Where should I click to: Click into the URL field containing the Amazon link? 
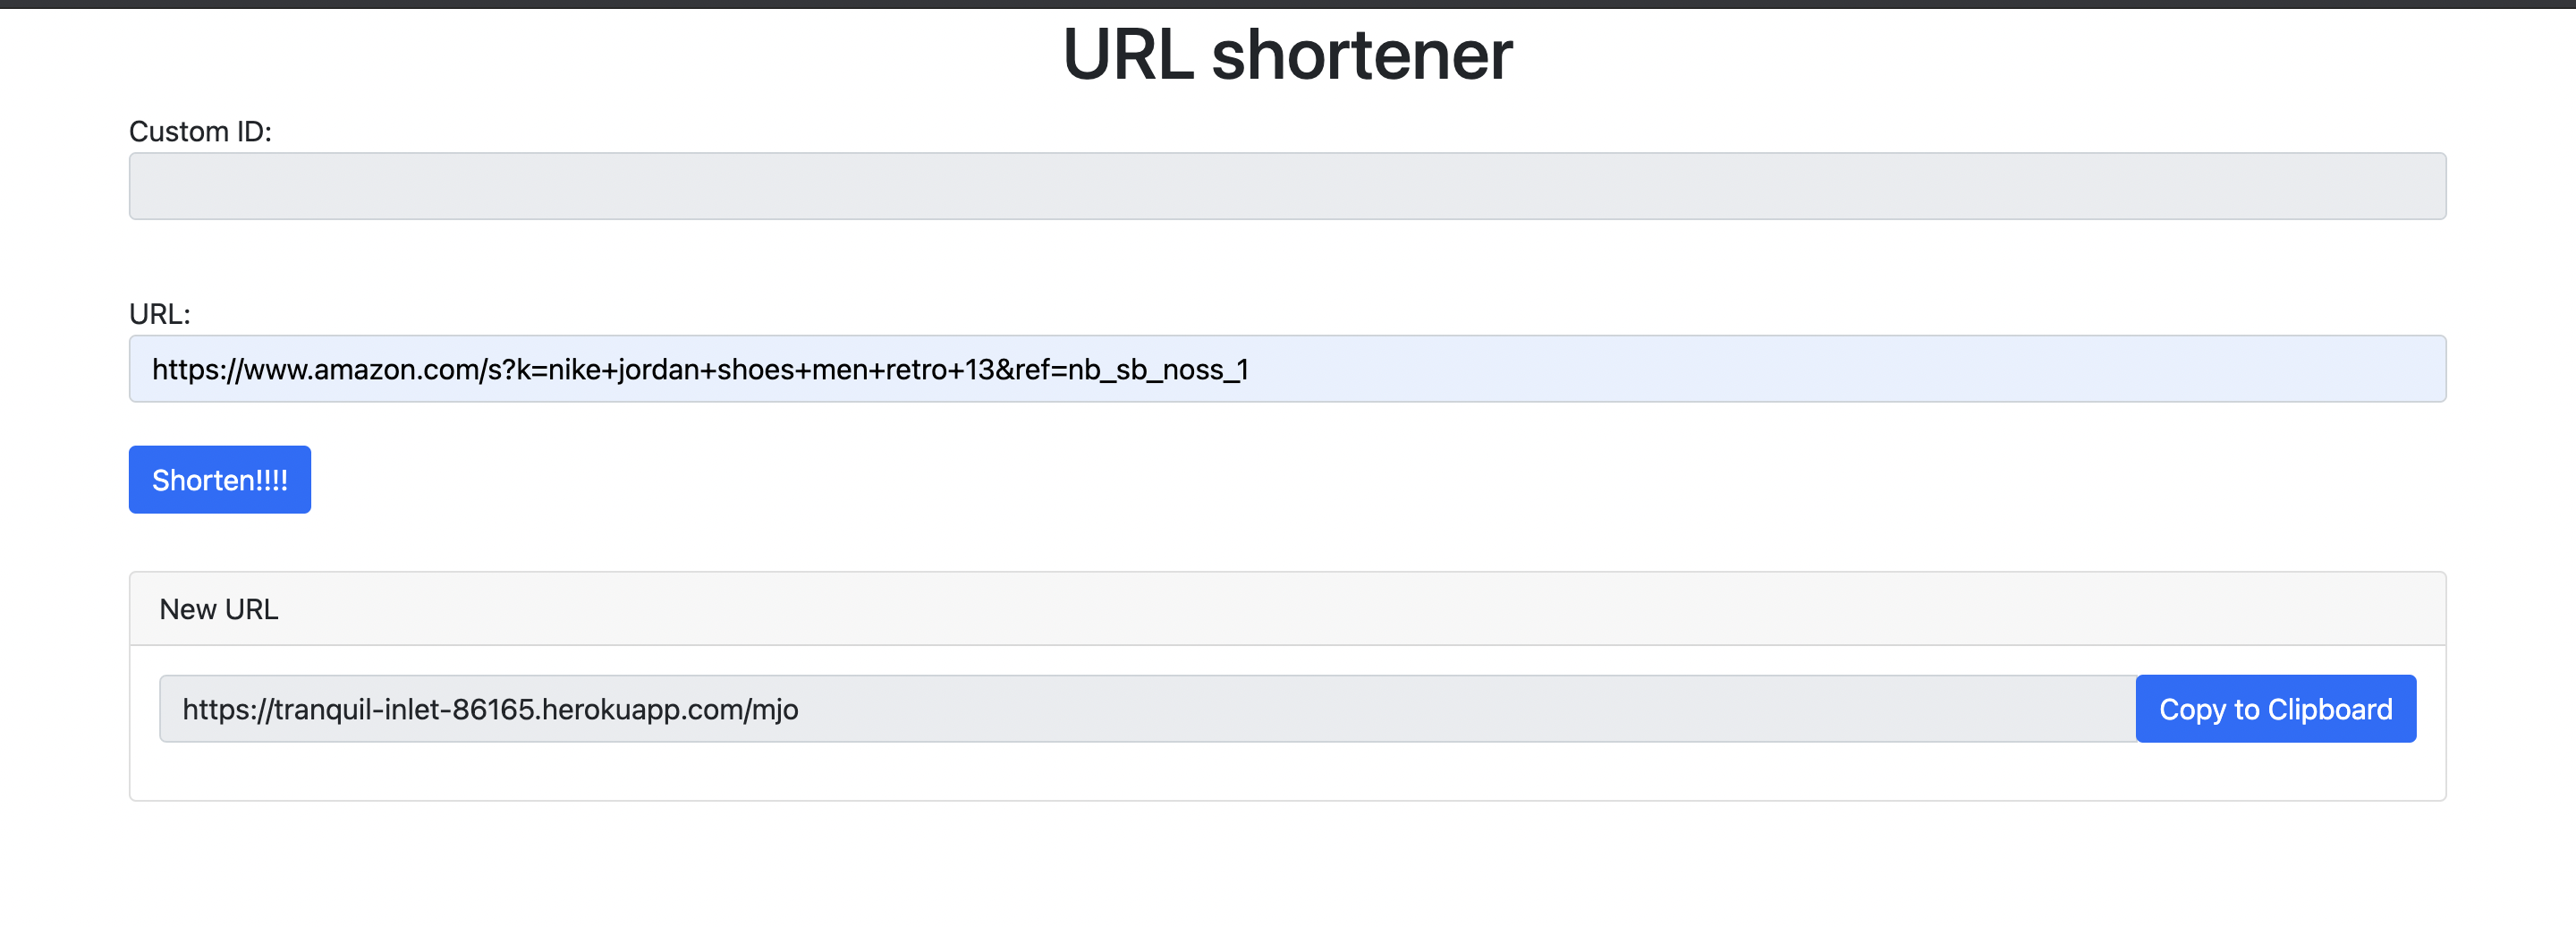click(x=1287, y=369)
